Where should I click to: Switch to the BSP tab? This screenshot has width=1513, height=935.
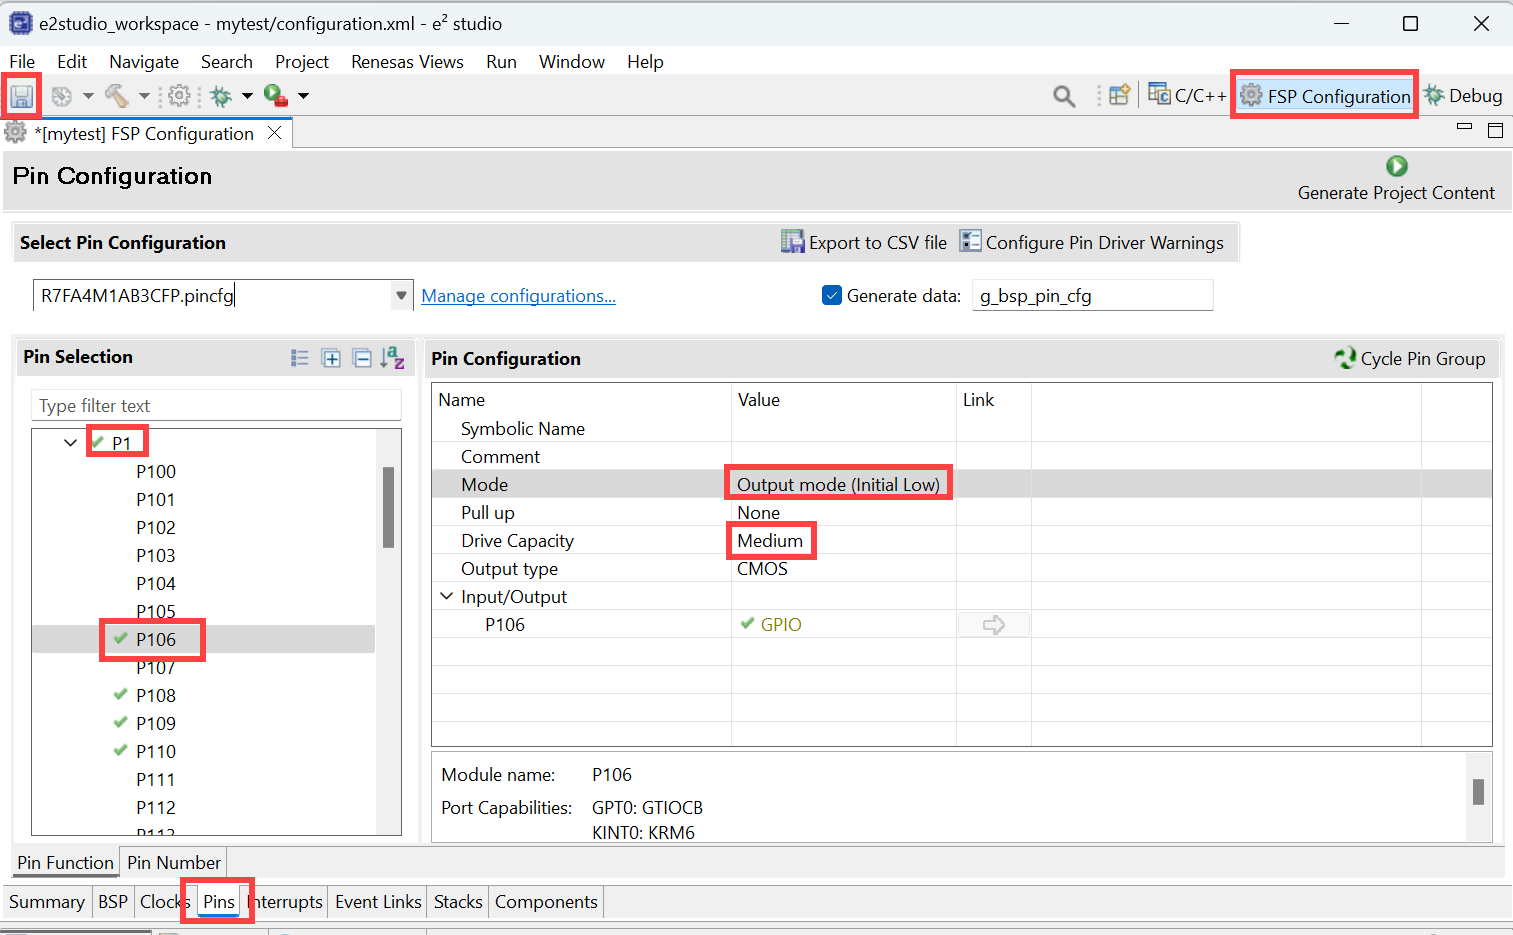coord(113,901)
